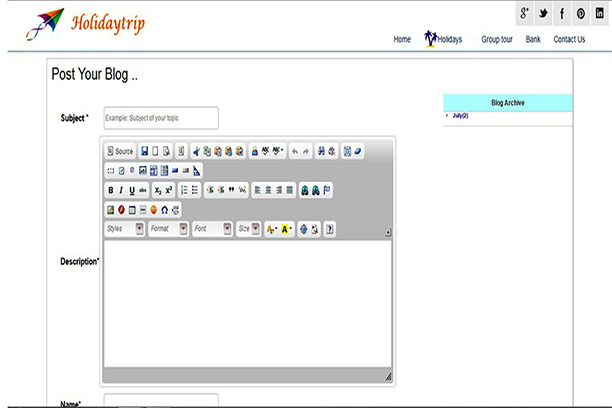Insert special character with Omega icon
The height and width of the screenshot is (408, 612).
tap(165, 210)
